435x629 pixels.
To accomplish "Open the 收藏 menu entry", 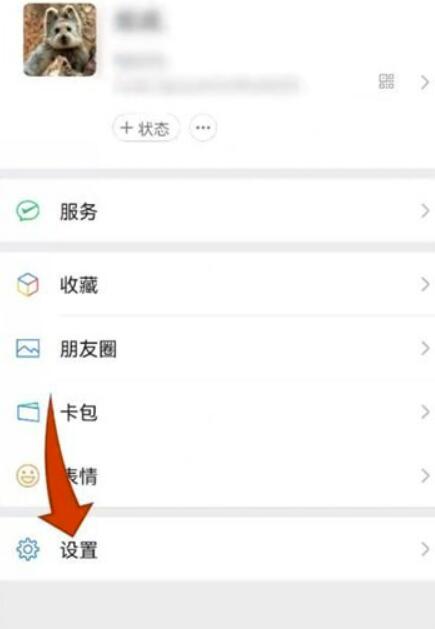I will click(218, 284).
